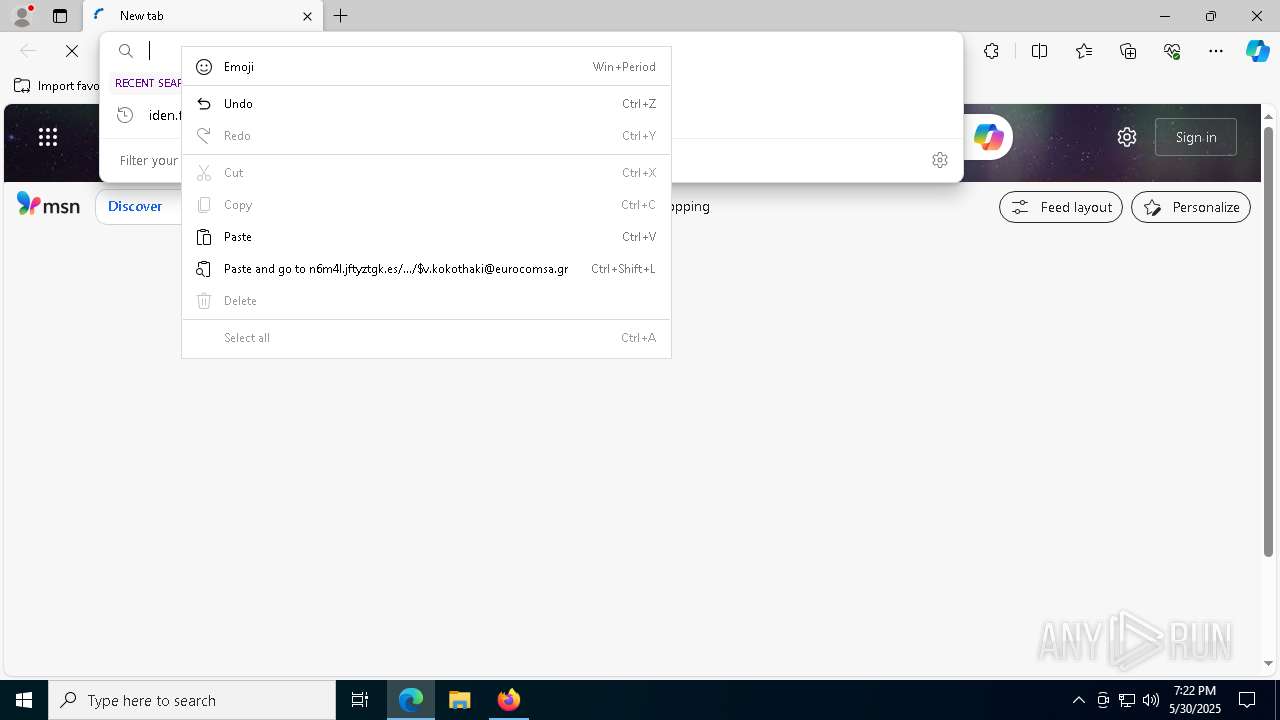Open MSN page settings gear
Screen dimensions: 1280x720
tap(1127, 137)
